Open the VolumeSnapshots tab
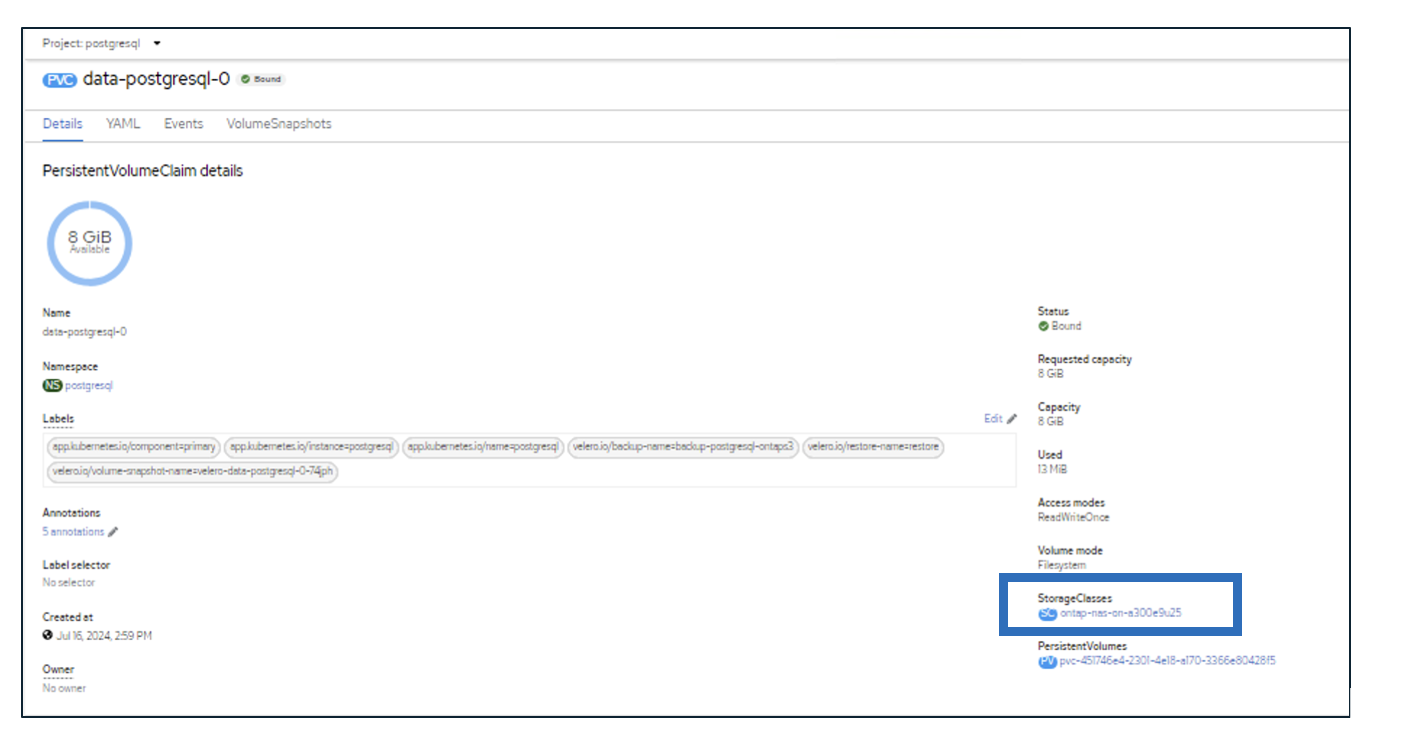Screen dimensions: 1404x740 (279, 124)
